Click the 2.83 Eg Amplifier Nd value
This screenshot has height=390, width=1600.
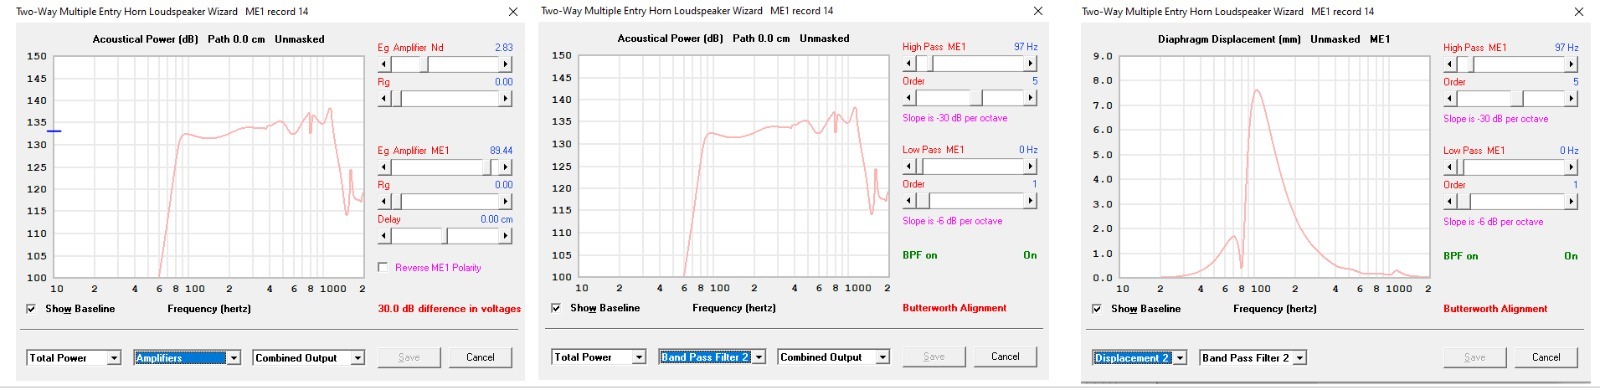coord(504,48)
